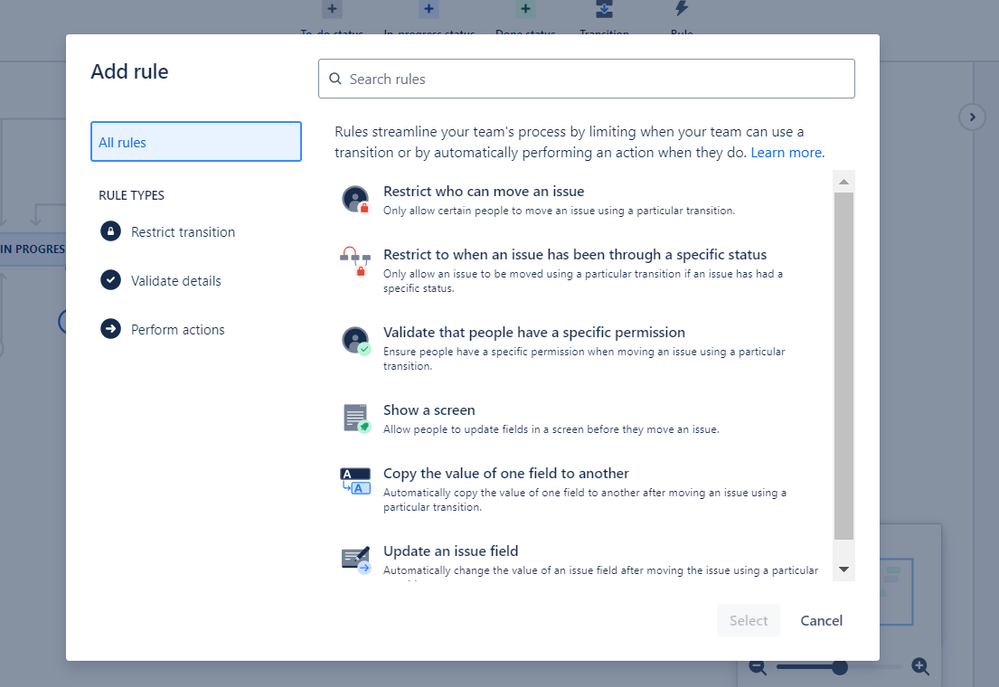Click the rules list scrollbar thumb
The width and height of the screenshot is (999, 687).
[844, 366]
